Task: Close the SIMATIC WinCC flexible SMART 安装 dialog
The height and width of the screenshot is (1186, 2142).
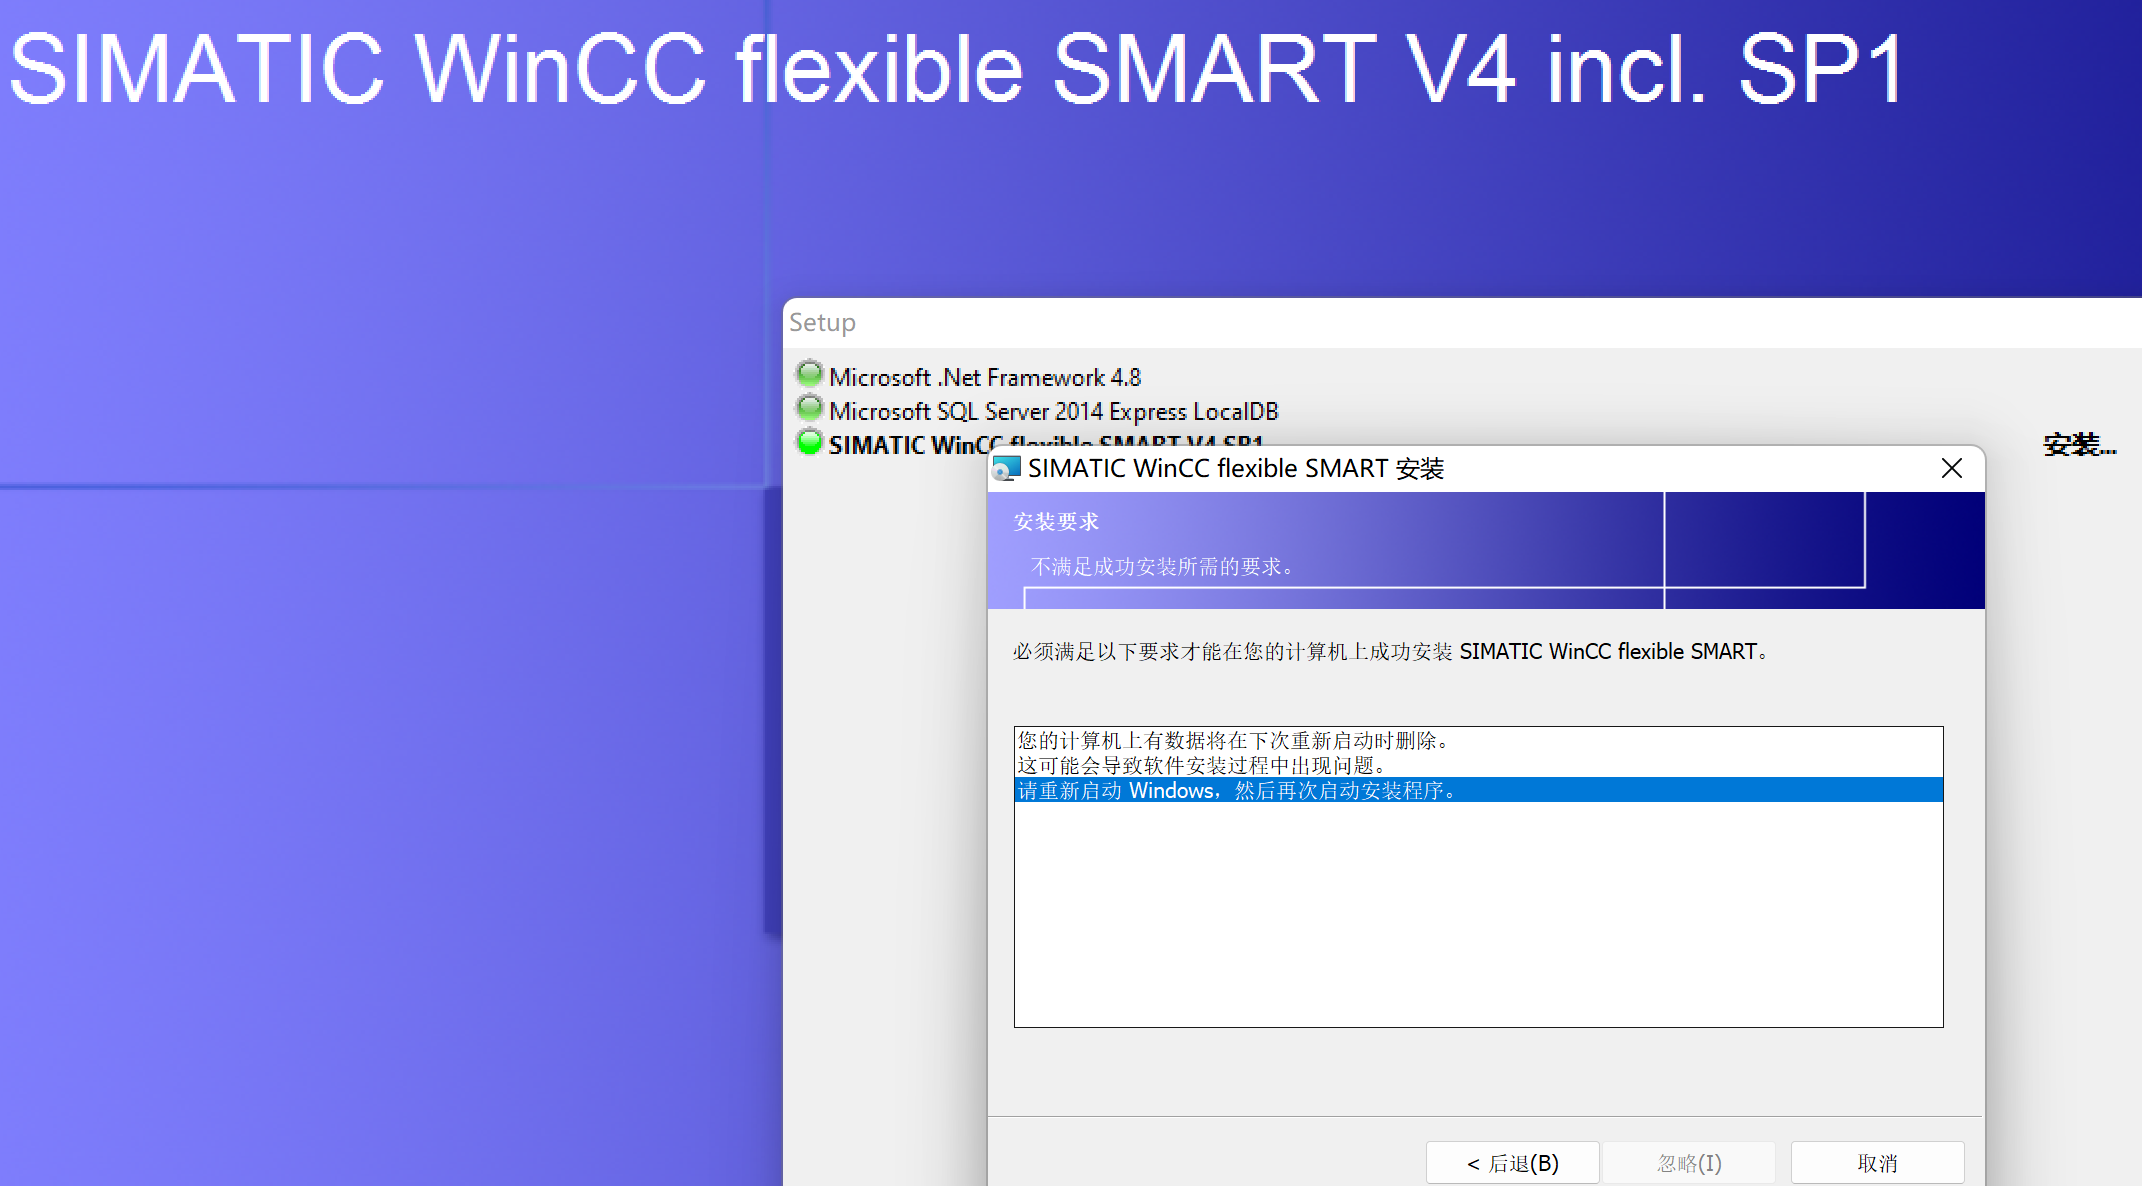Action: [x=1951, y=468]
